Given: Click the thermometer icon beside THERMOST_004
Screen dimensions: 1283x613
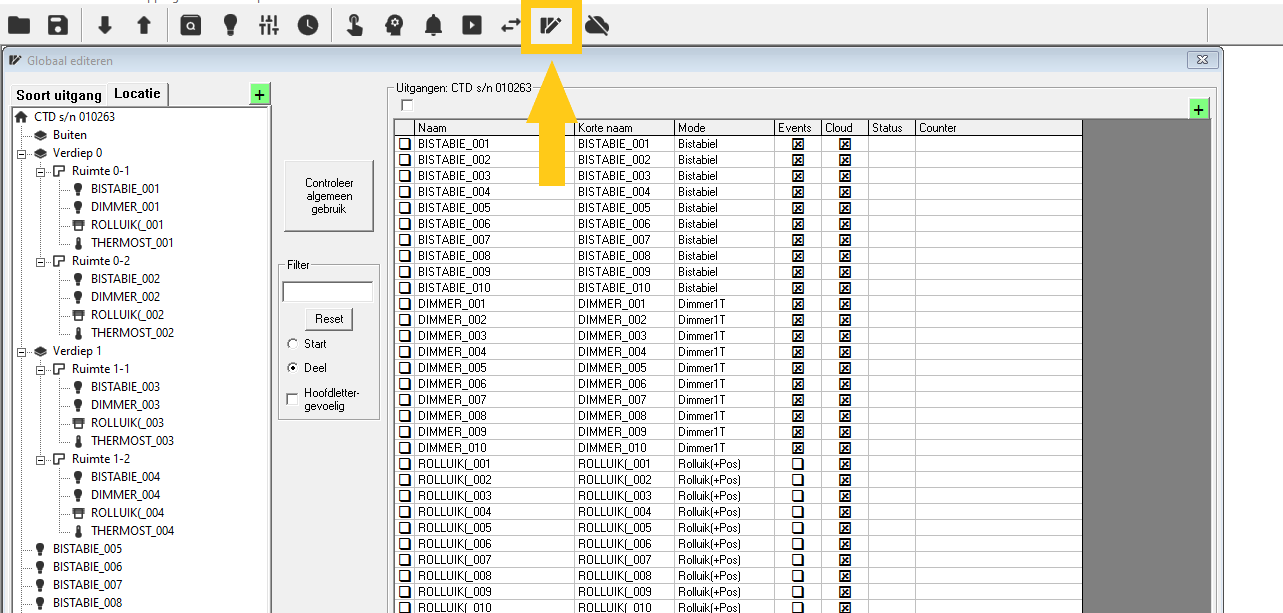Looking at the screenshot, I should click(78, 531).
